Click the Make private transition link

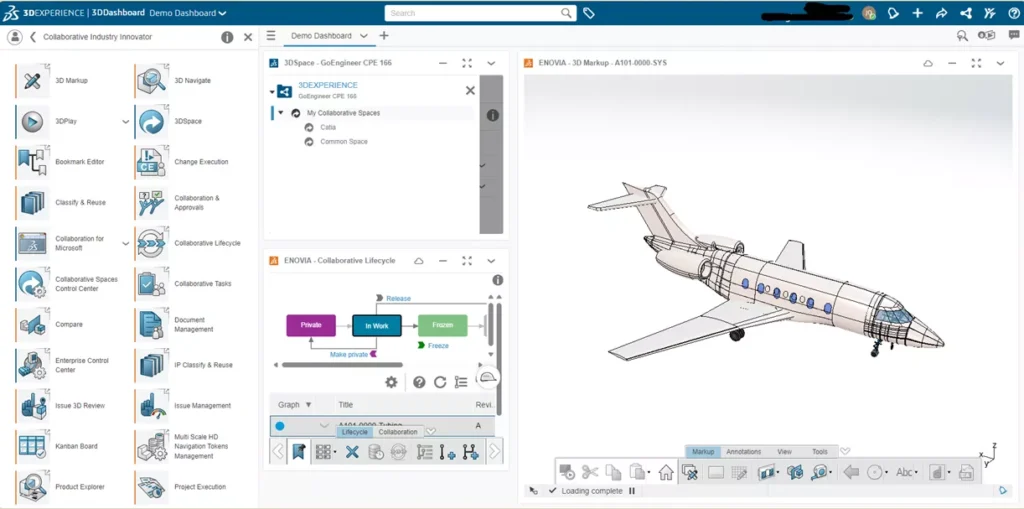(x=349, y=354)
